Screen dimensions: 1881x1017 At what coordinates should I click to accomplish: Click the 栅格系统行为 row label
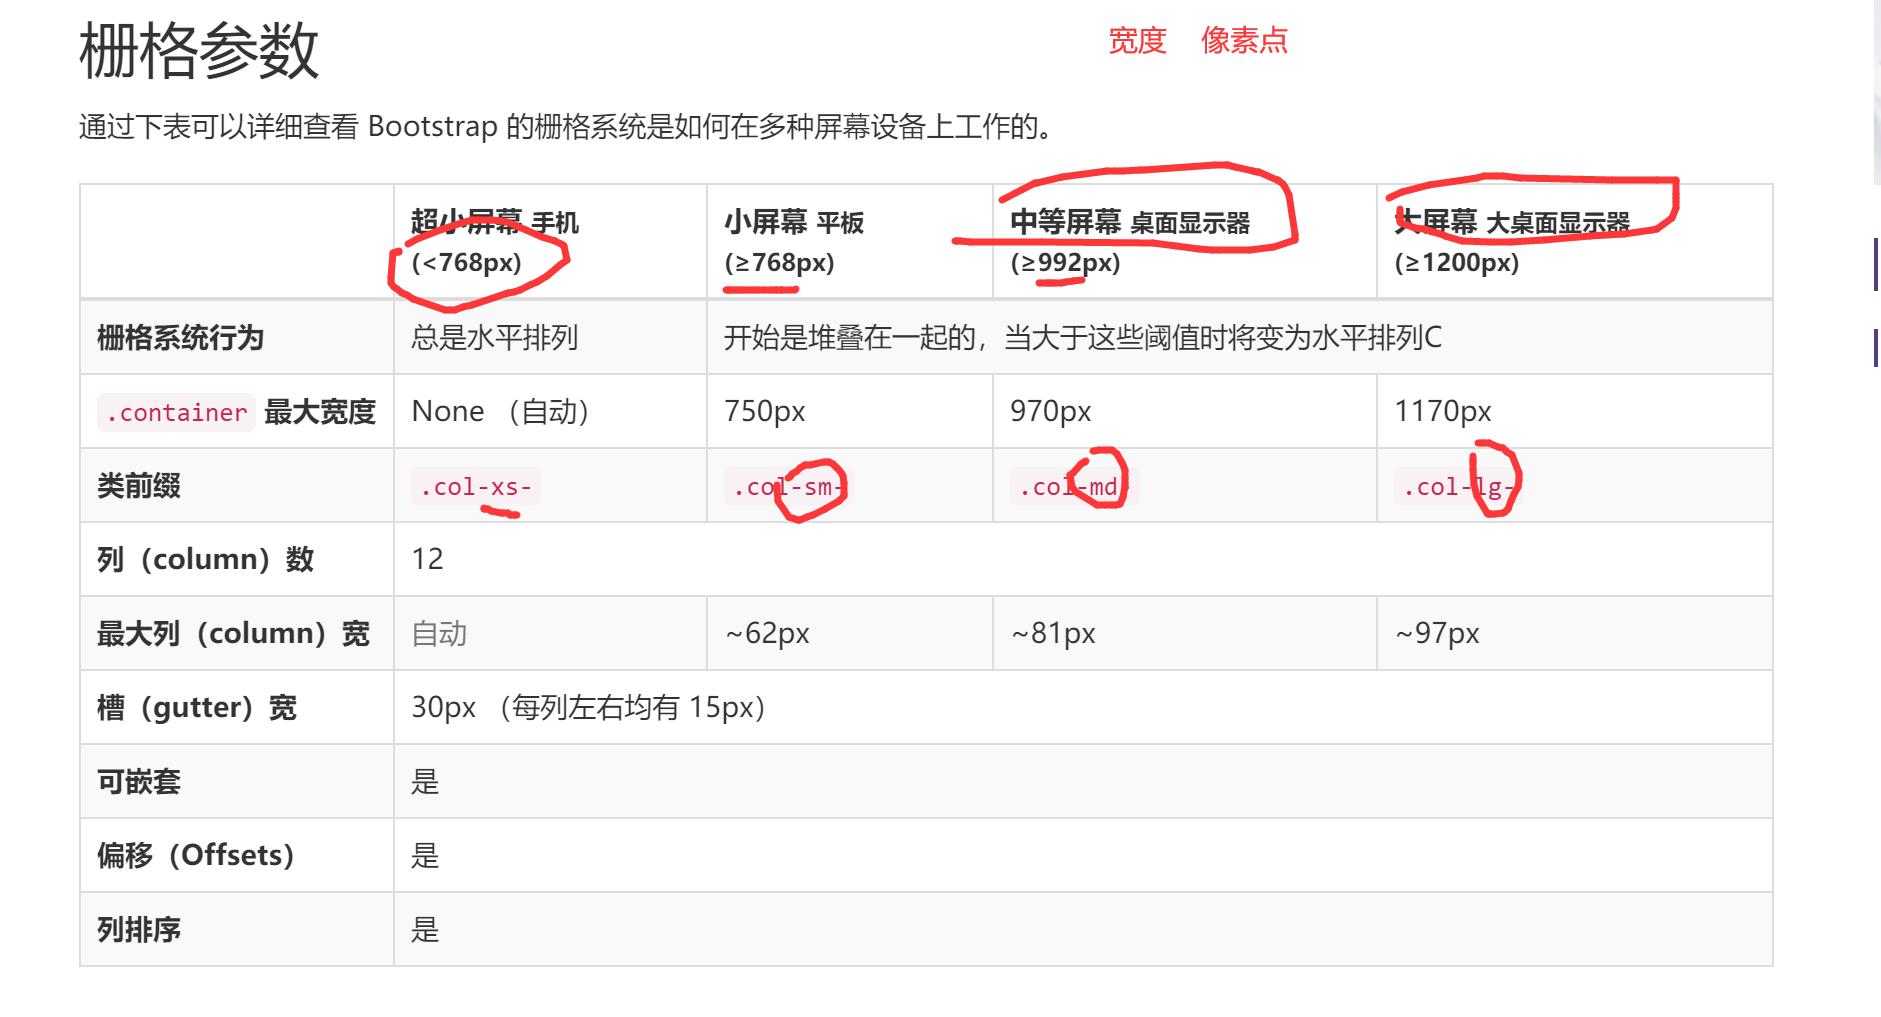[180, 338]
